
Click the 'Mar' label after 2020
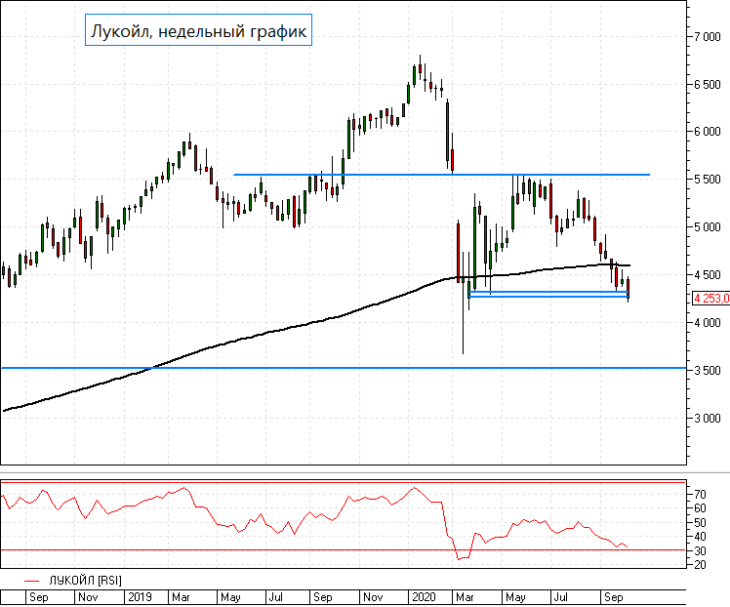[x=464, y=597]
